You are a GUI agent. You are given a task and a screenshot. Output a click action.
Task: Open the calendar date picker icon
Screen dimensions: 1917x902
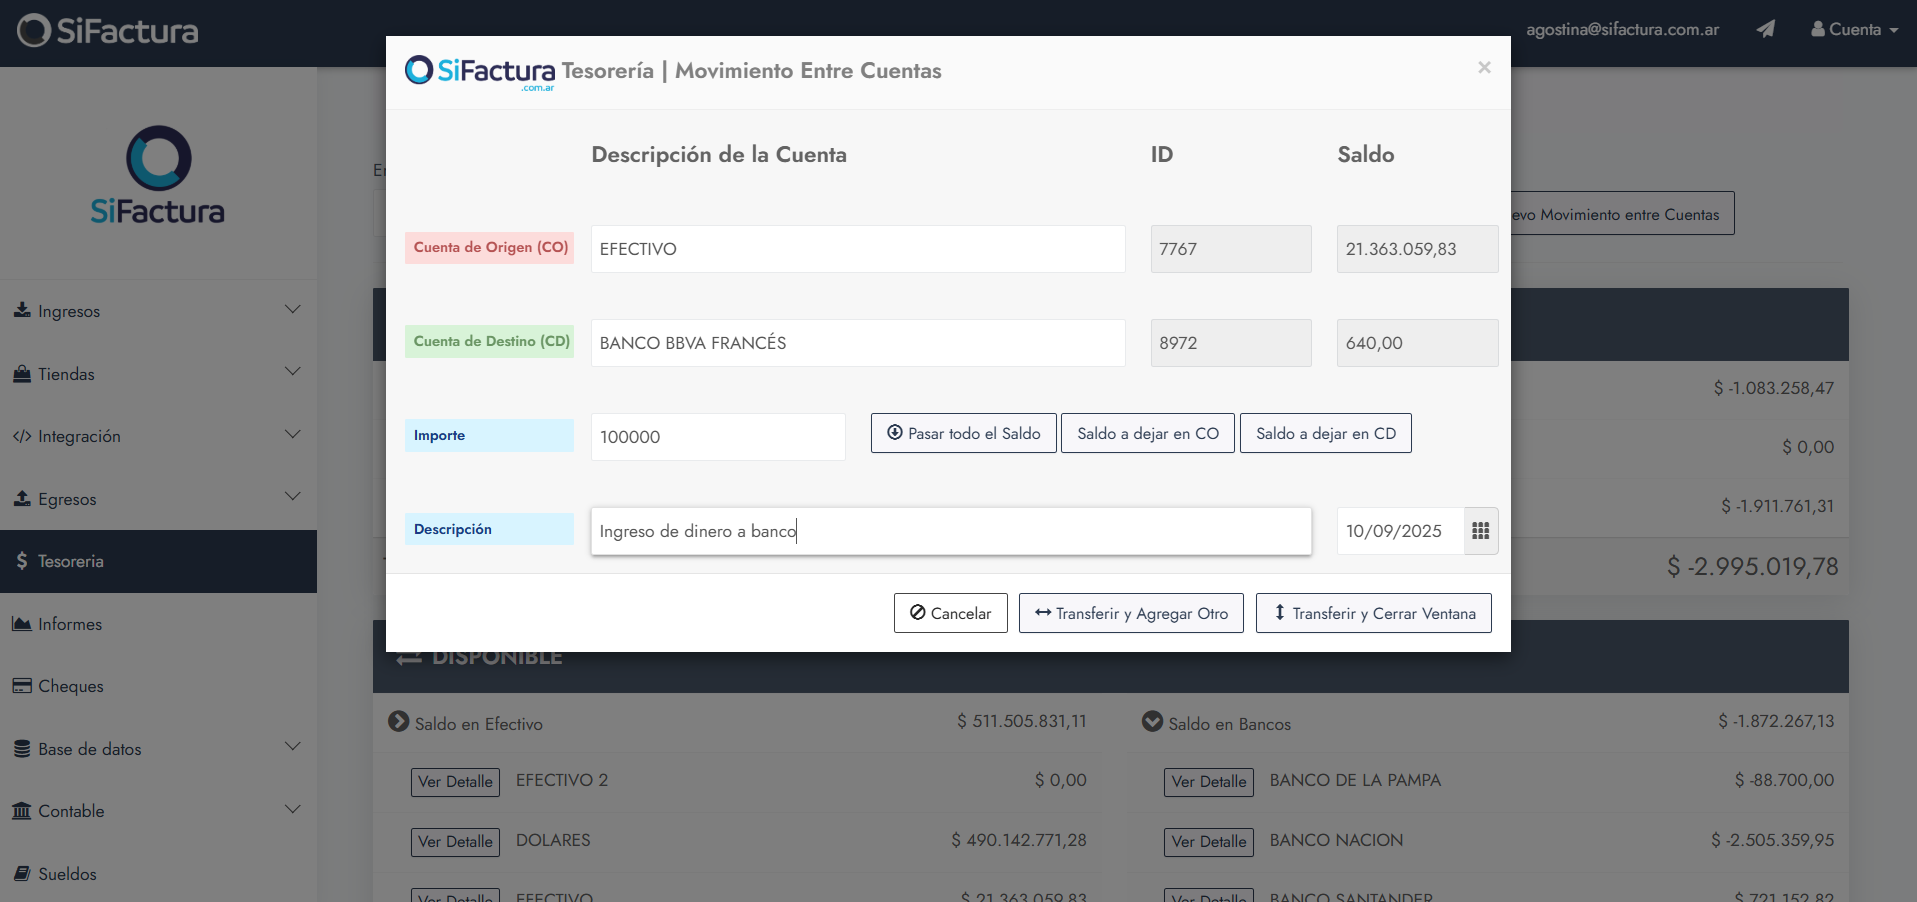[x=1480, y=531]
